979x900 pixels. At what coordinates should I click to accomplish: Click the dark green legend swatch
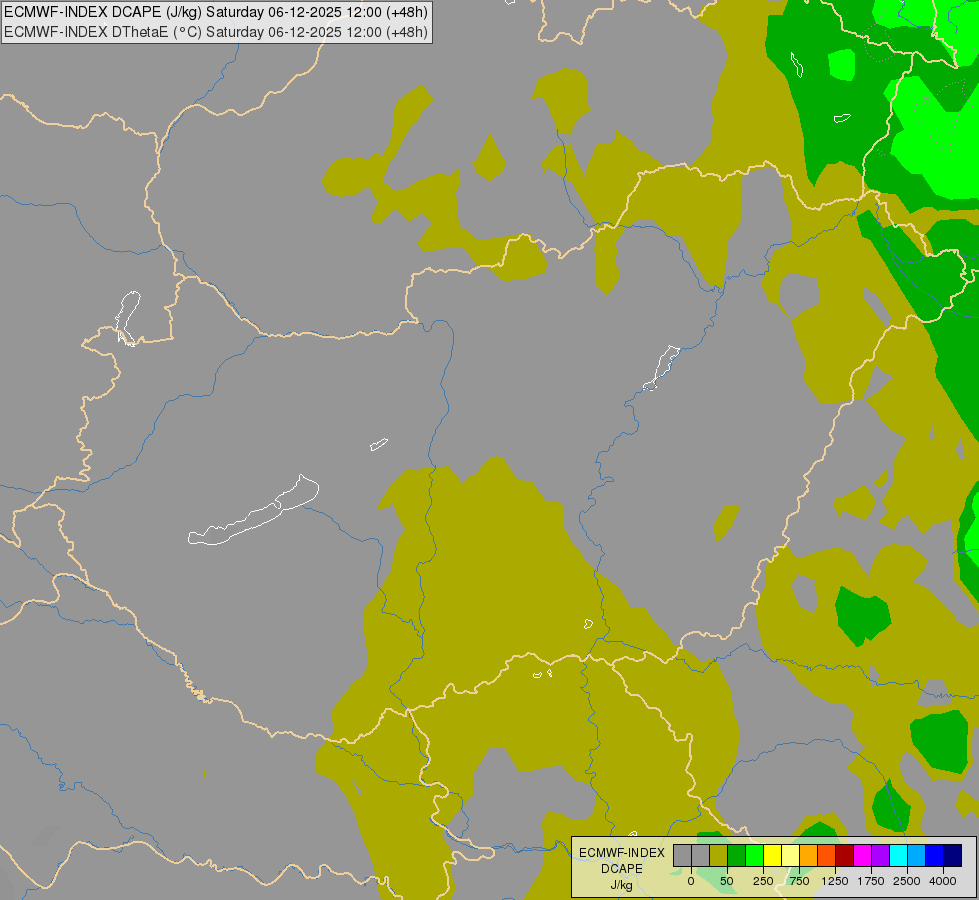click(x=737, y=855)
